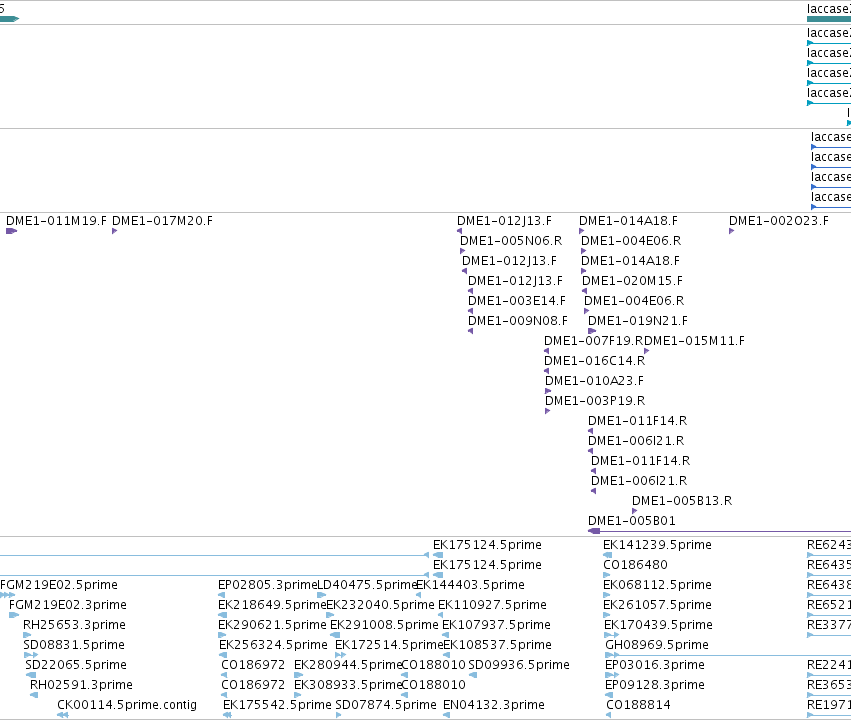
Task: Select the FGM219E02.3prime label
Action: (68, 605)
